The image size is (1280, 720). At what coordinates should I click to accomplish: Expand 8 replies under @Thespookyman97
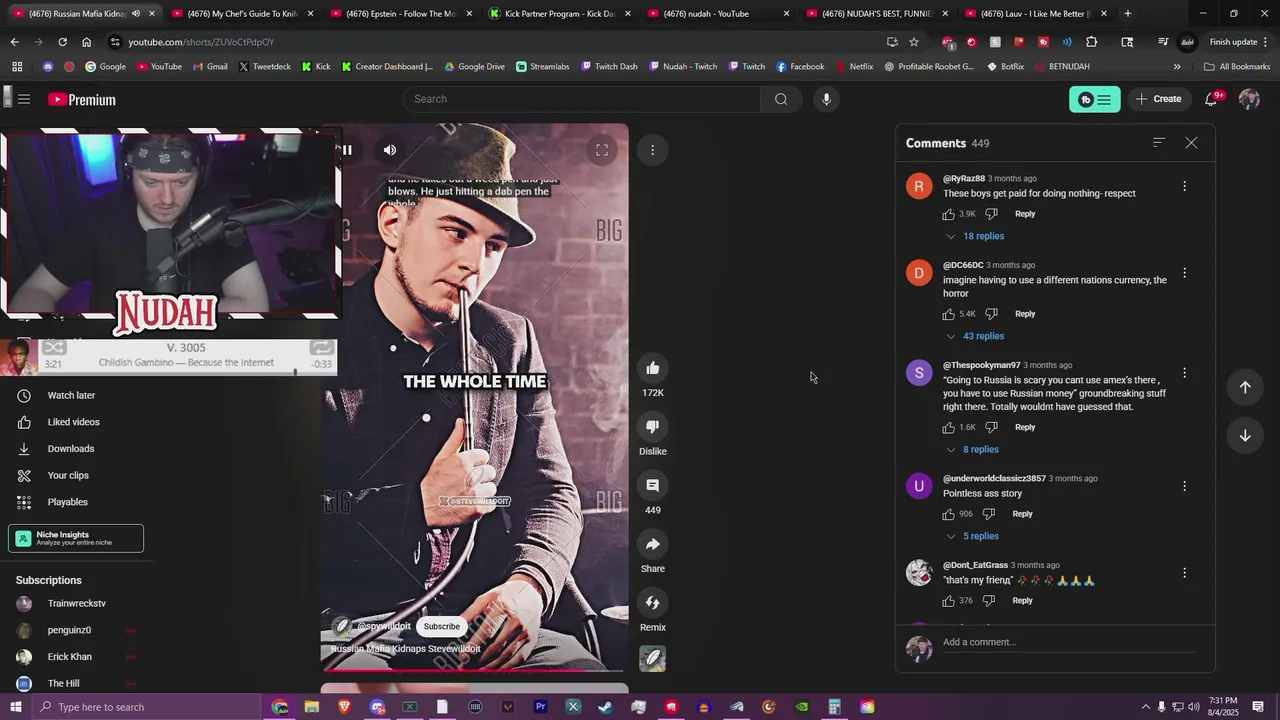pyautogui.click(x=972, y=450)
